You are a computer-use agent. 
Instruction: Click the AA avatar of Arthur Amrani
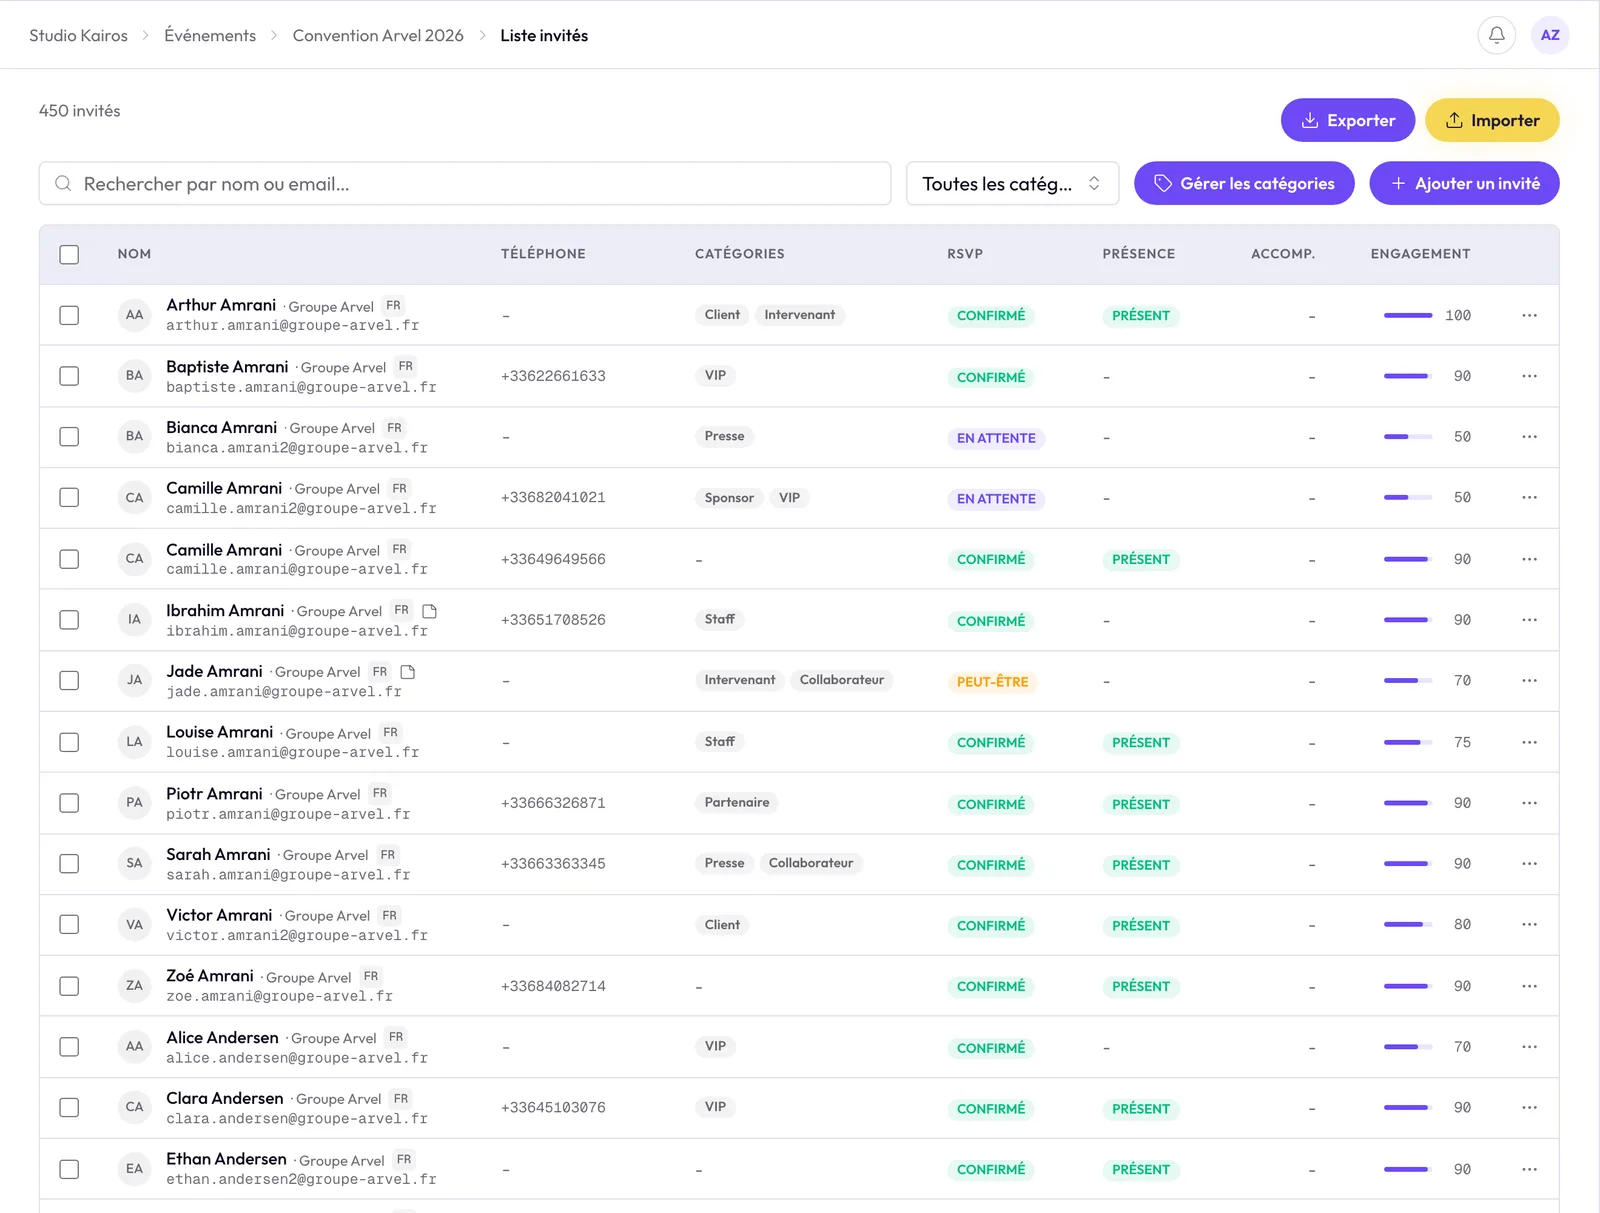[x=134, y=315]
